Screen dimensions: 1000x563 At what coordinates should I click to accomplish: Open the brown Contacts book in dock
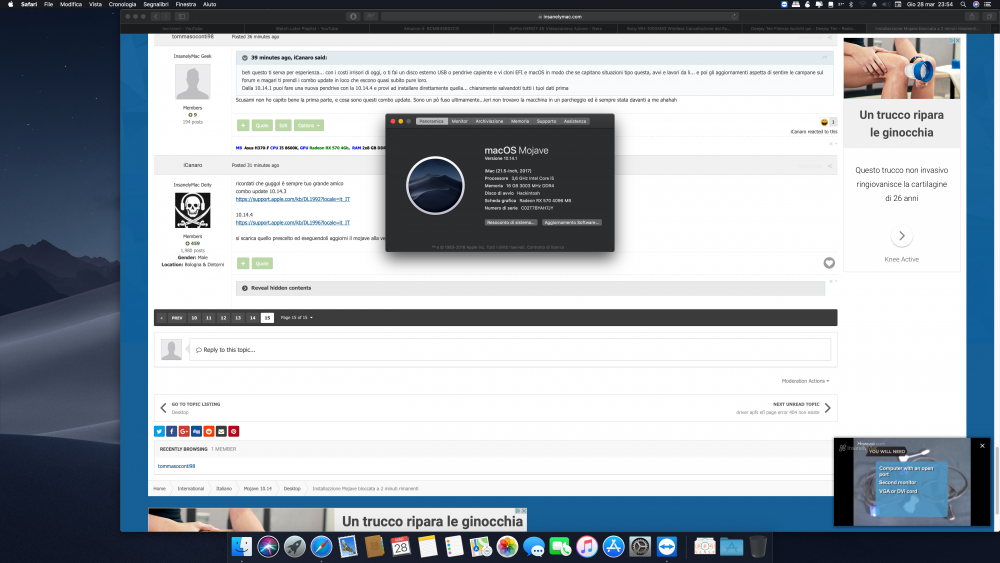pyautogui.click(x=374, y=546)
